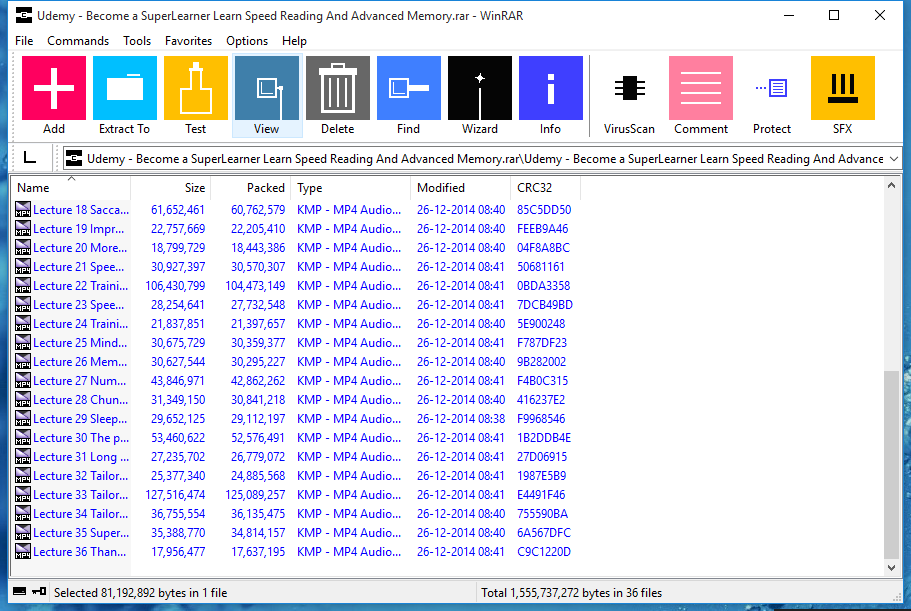
Task: Click CRC32 value 85C5DD50
Action: (x=544, y=210)
